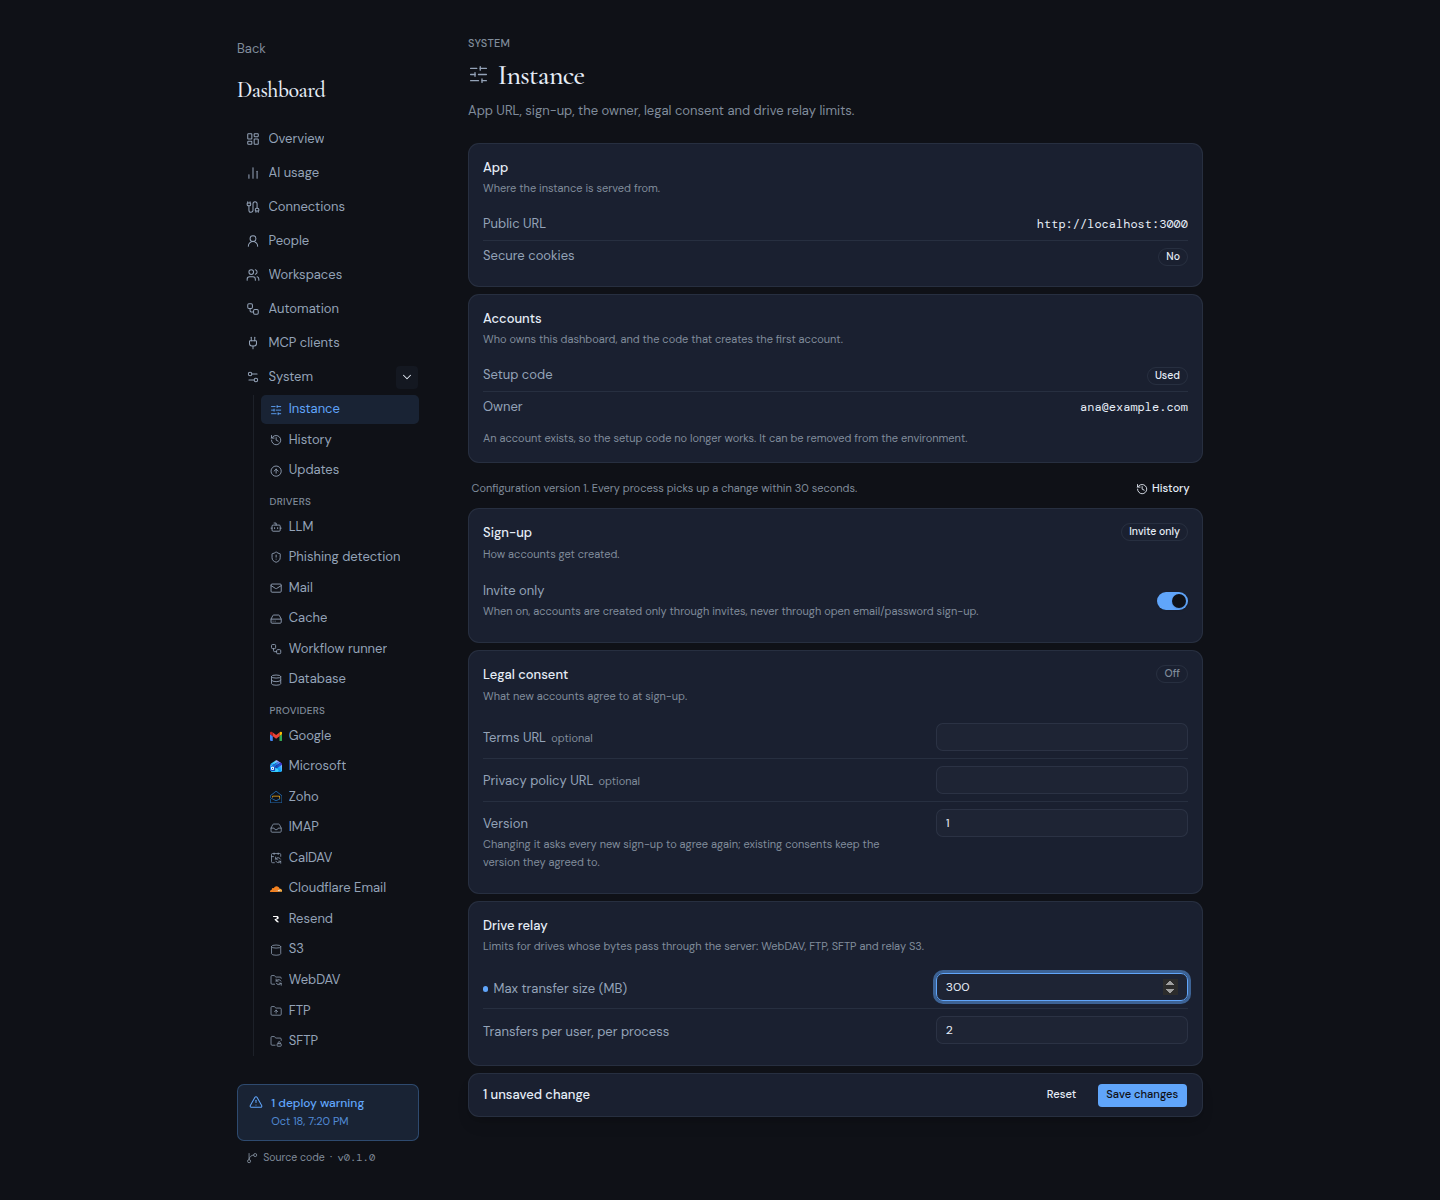Open the Source code link

click(x=293, y=1157)
